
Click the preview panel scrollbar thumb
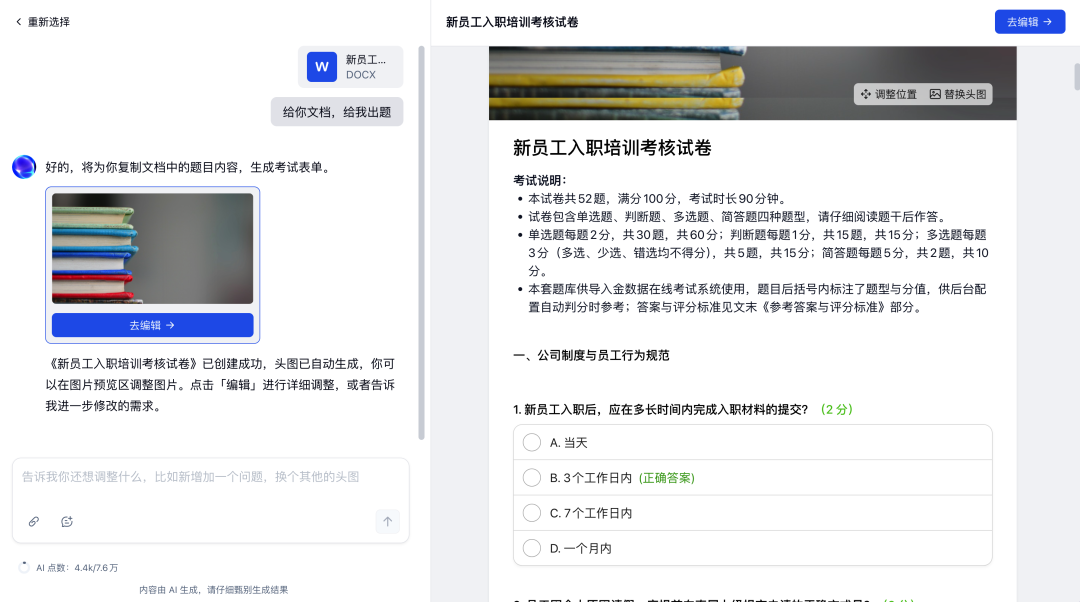(x=1077, y=76)
